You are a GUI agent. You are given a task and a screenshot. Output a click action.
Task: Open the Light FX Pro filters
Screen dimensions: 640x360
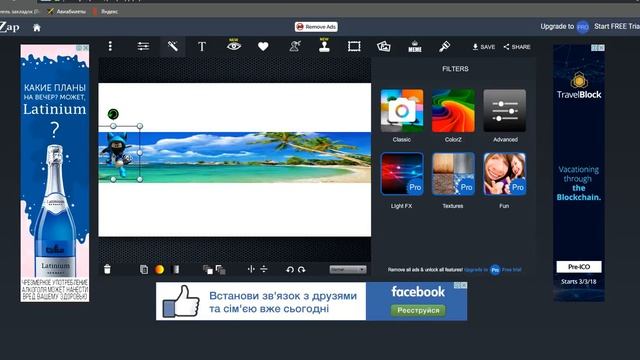pyautogui.click(x=402, y=174)
